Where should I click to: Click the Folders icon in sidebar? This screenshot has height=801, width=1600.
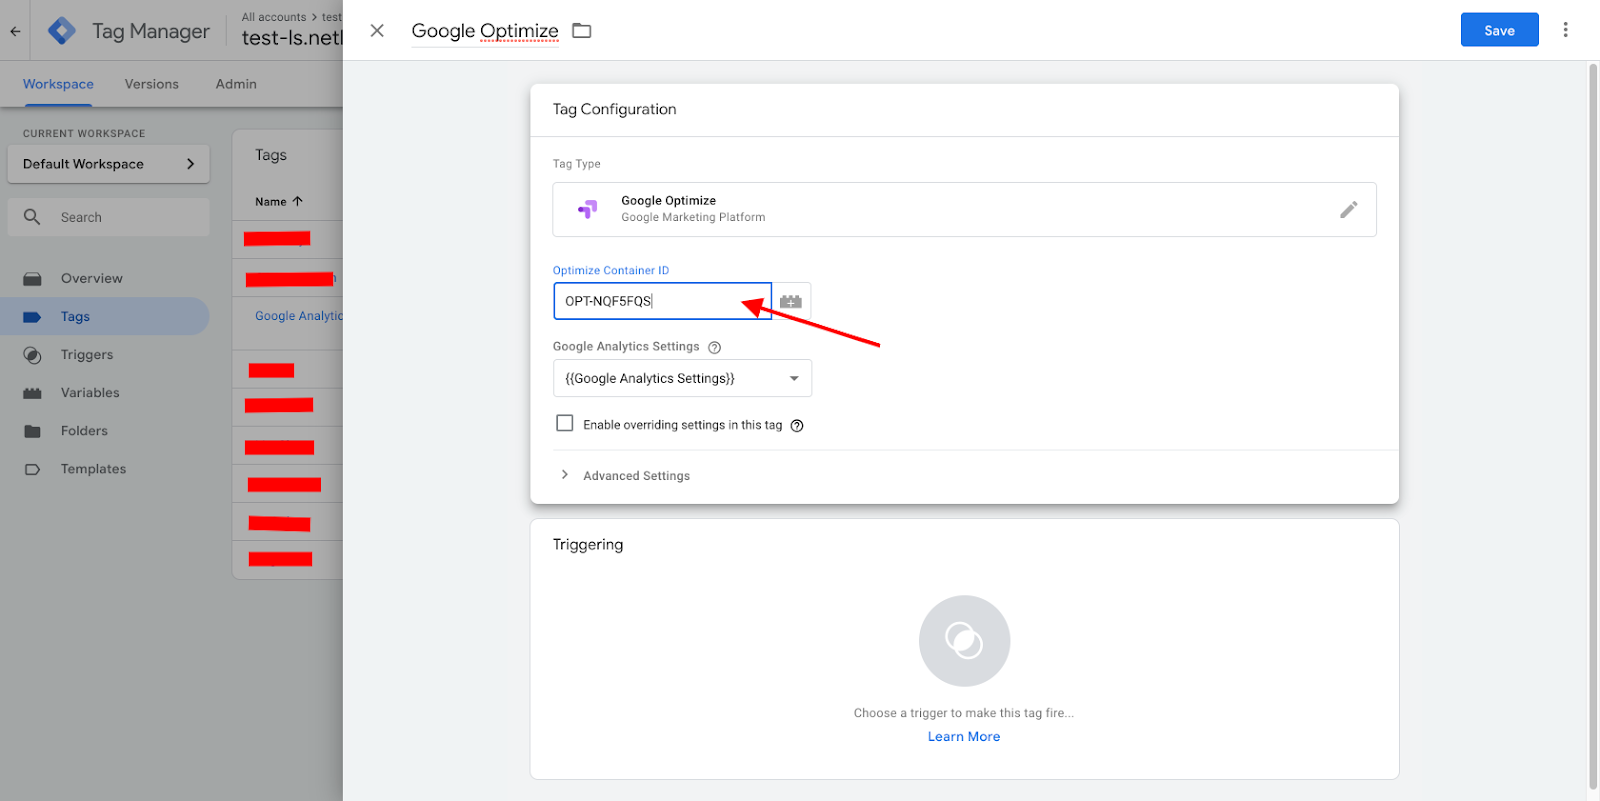click(x=32, y=431)
